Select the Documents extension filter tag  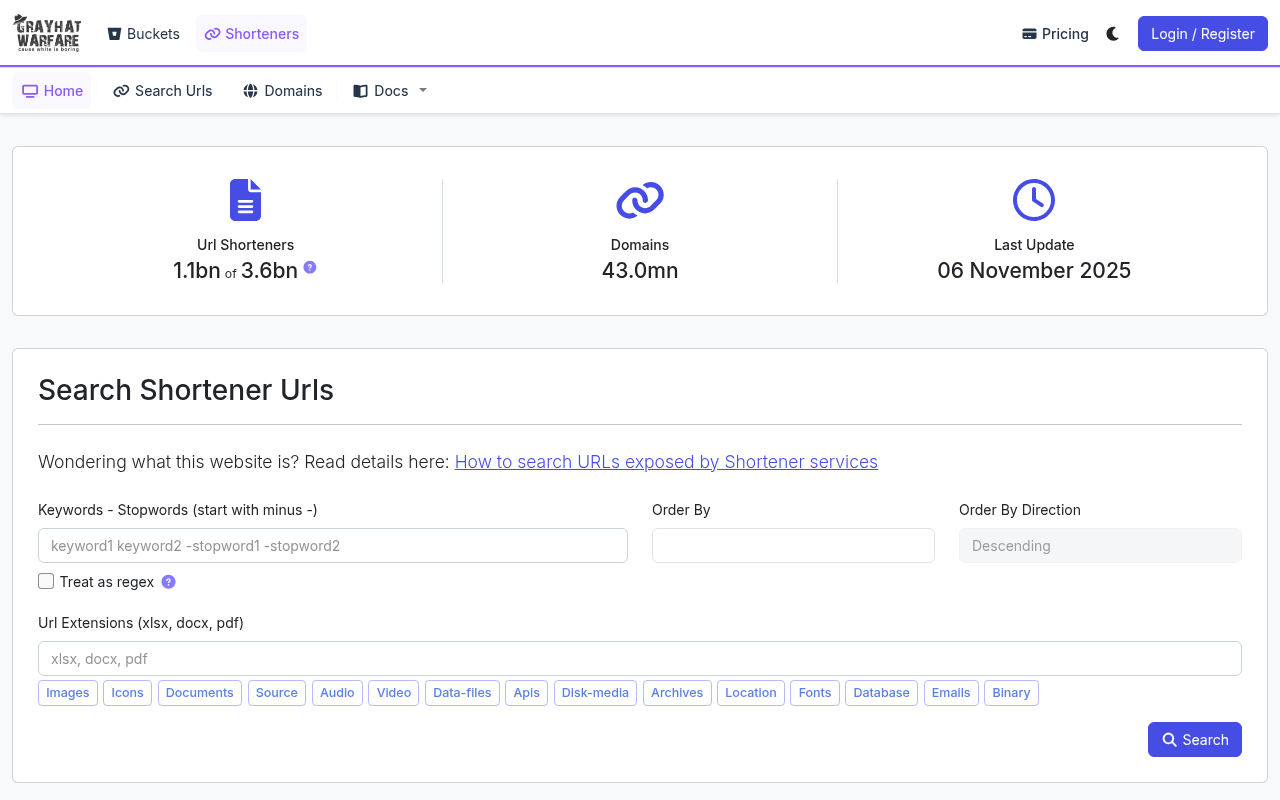(x=200, y=693)
